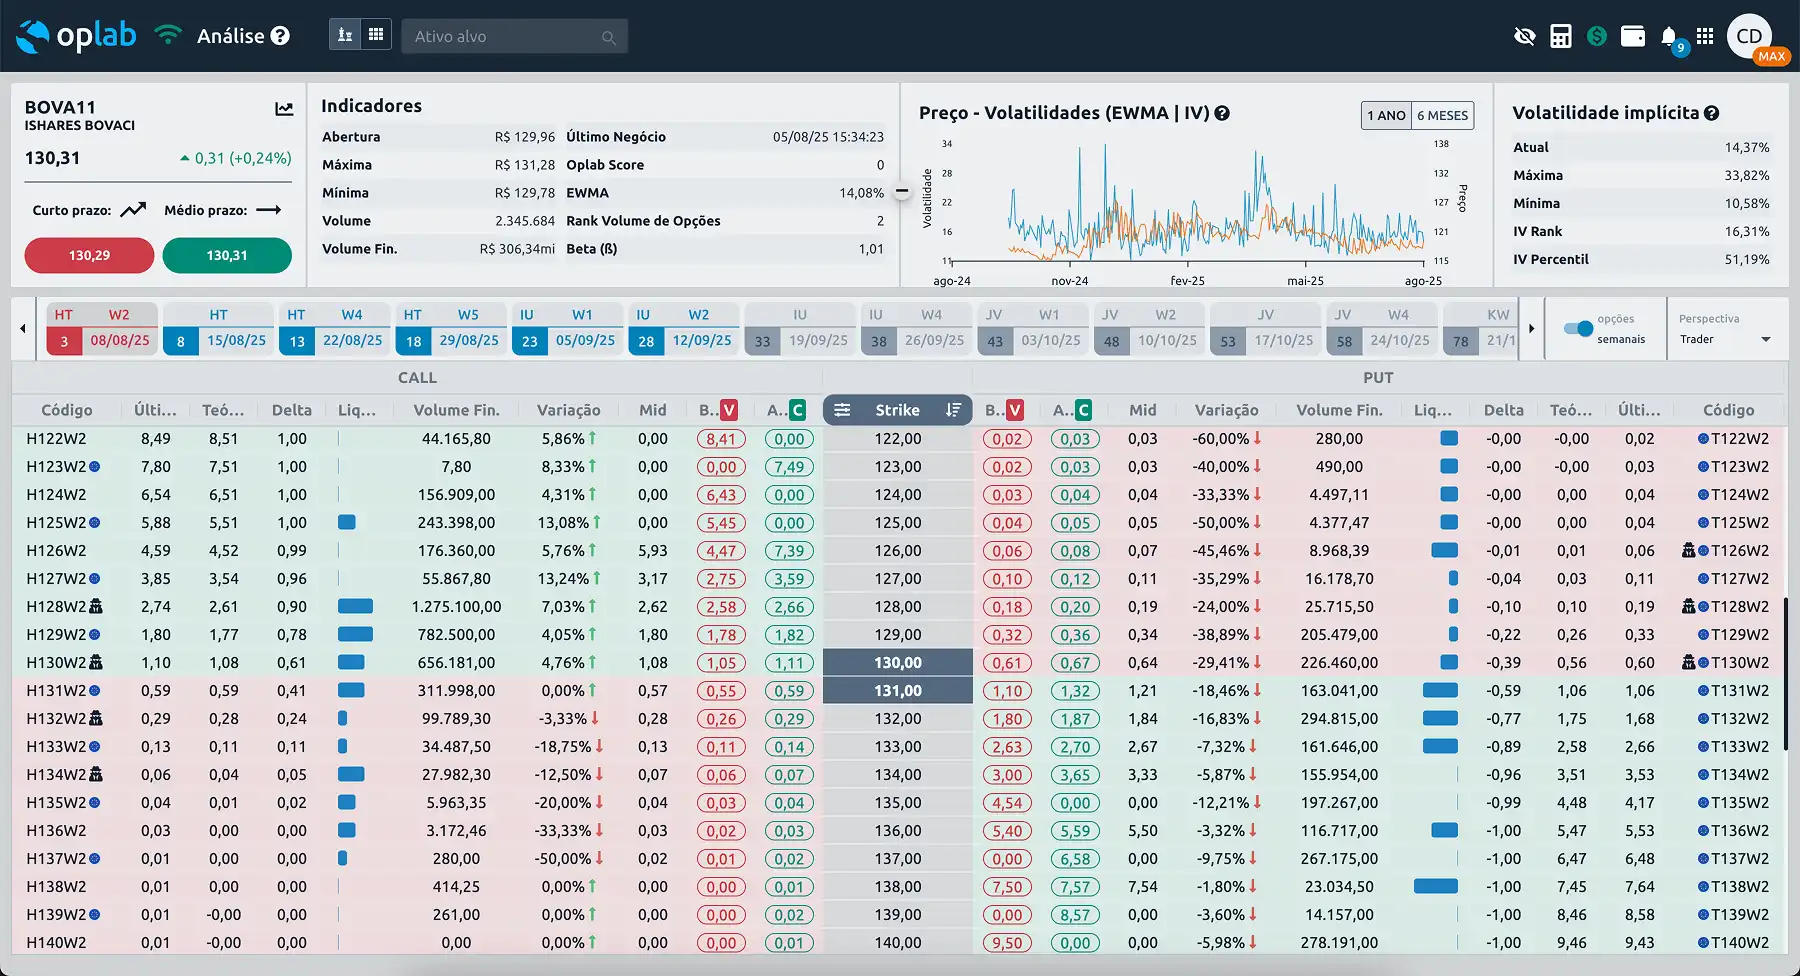Click market maker icon next to H130W2
The image size is (1800, 976).
(x=96, y=662)
